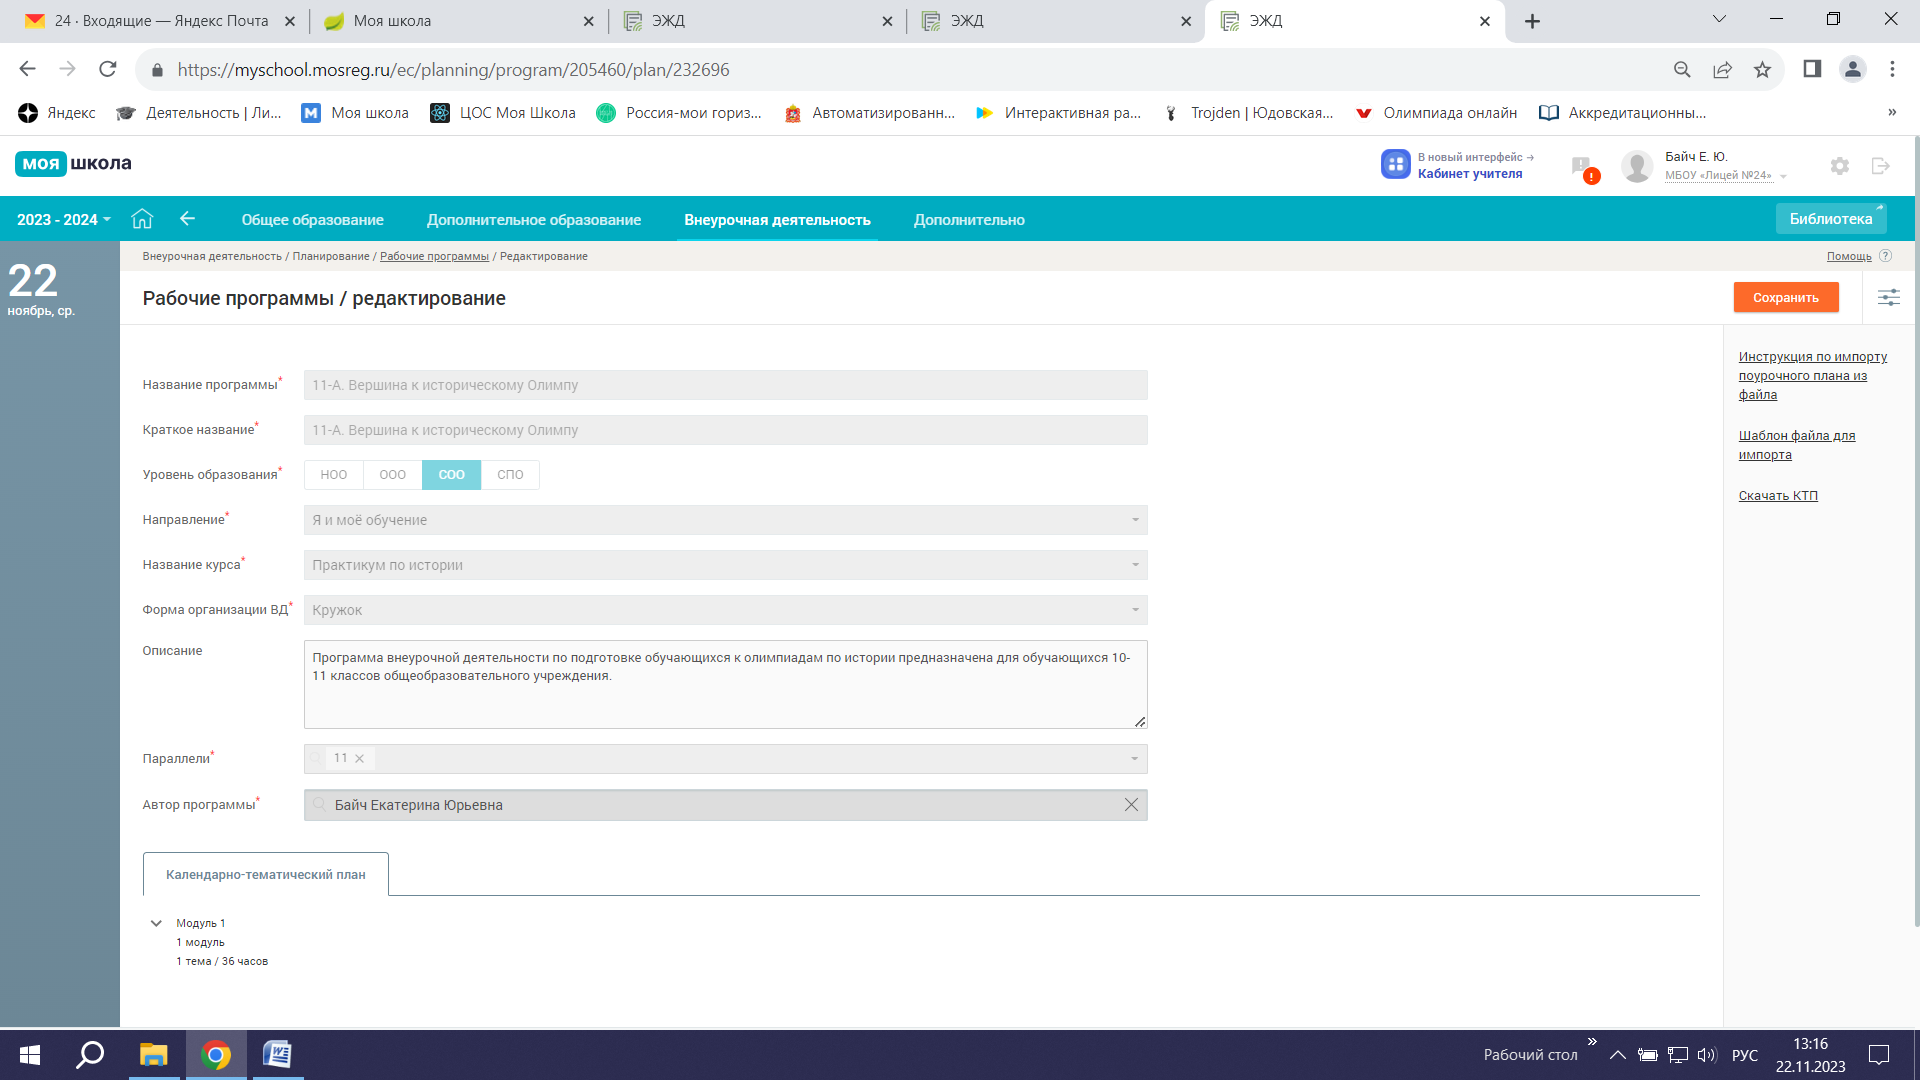Open the Направление dropdown
1920x1080 pixels.
726,520
